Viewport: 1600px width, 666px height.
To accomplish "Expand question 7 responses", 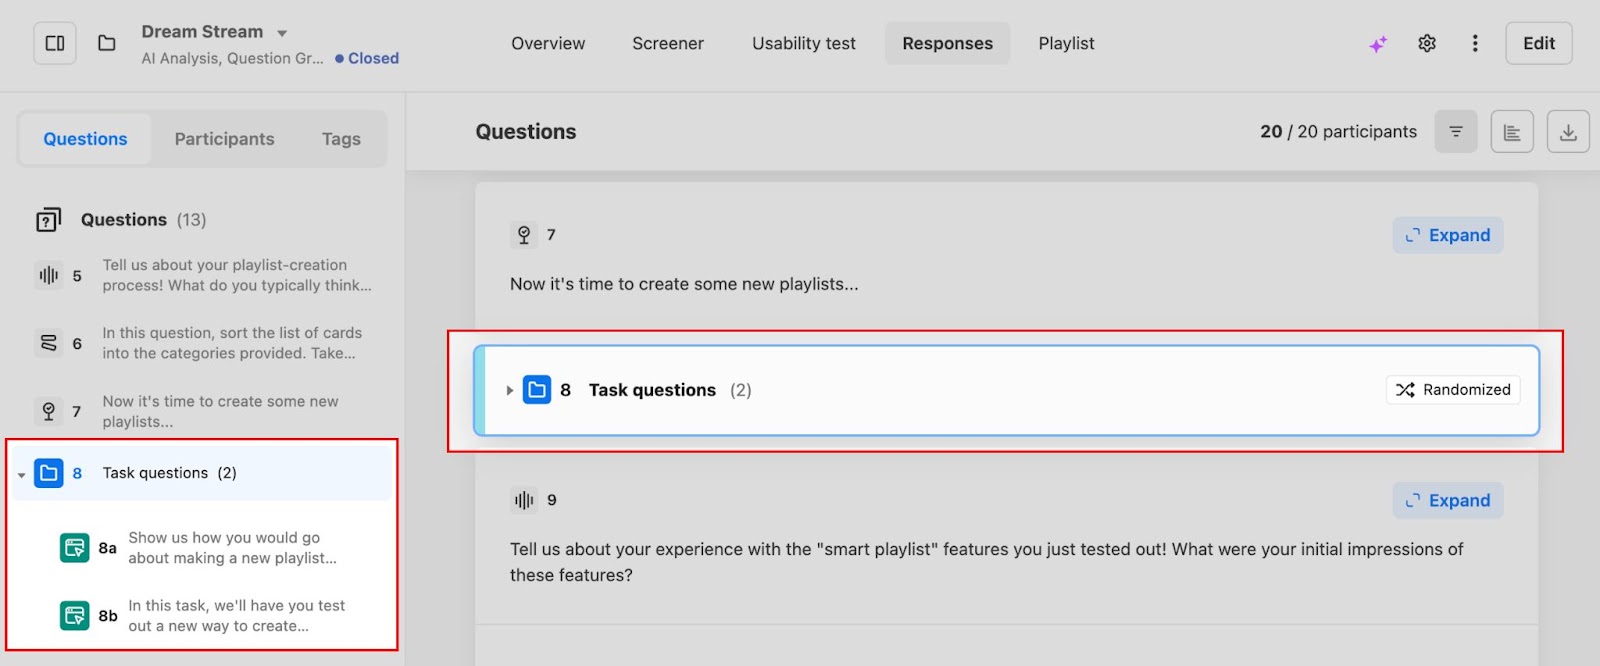I will [x=1447, y=236].
